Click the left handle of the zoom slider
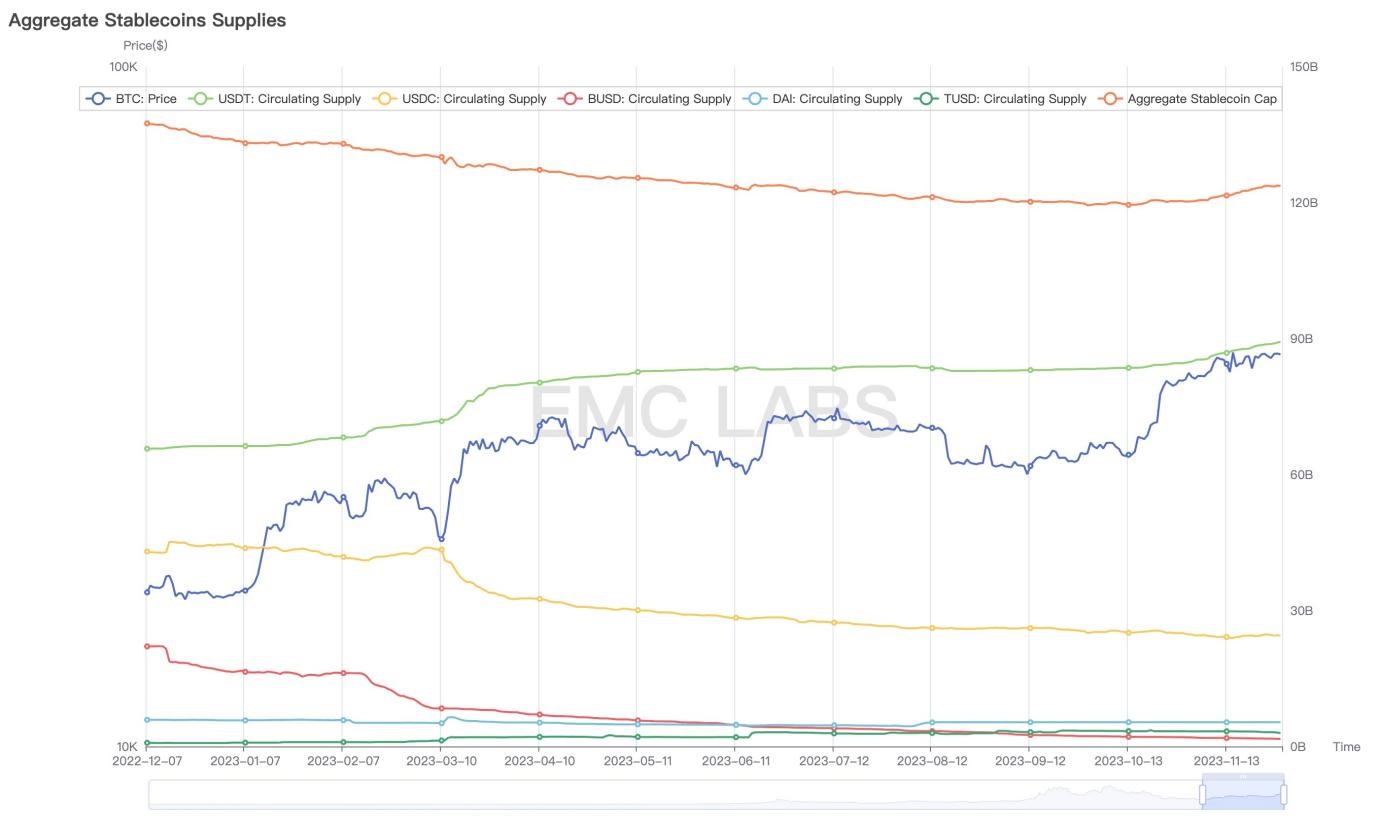Screen dimensions: 1379x818 [x=1203, y=794]
